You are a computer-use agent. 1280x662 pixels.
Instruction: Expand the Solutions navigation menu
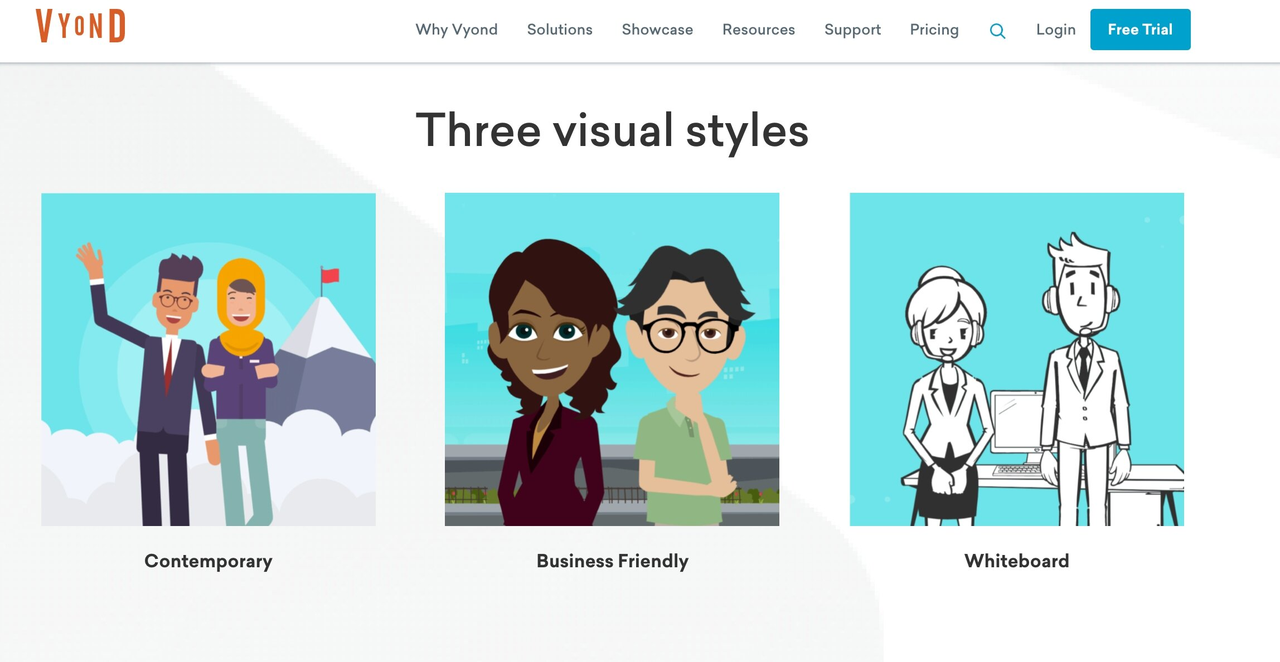(x=559, y=30)
